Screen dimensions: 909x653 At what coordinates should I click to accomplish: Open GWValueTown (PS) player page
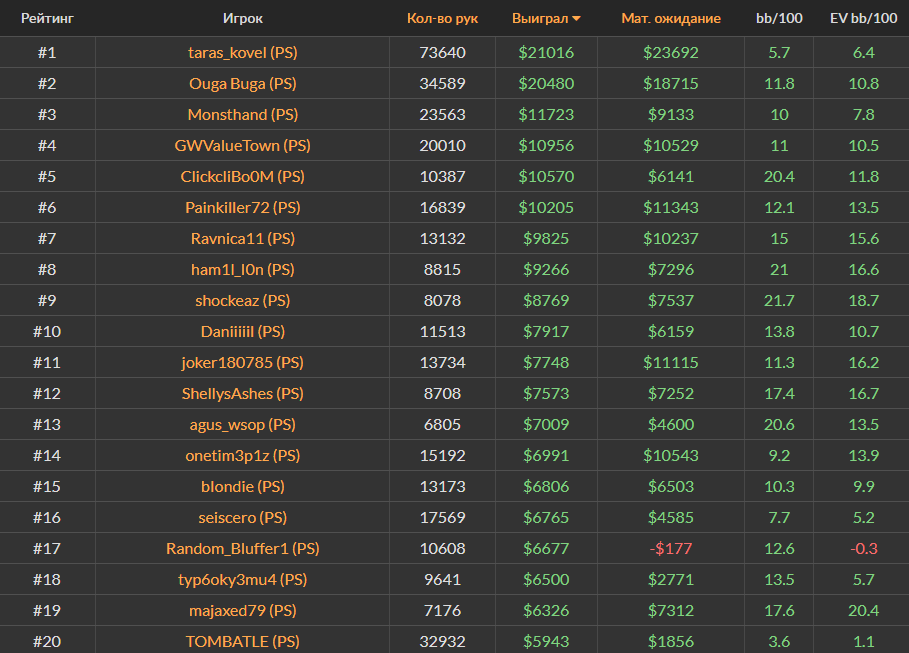242,145
